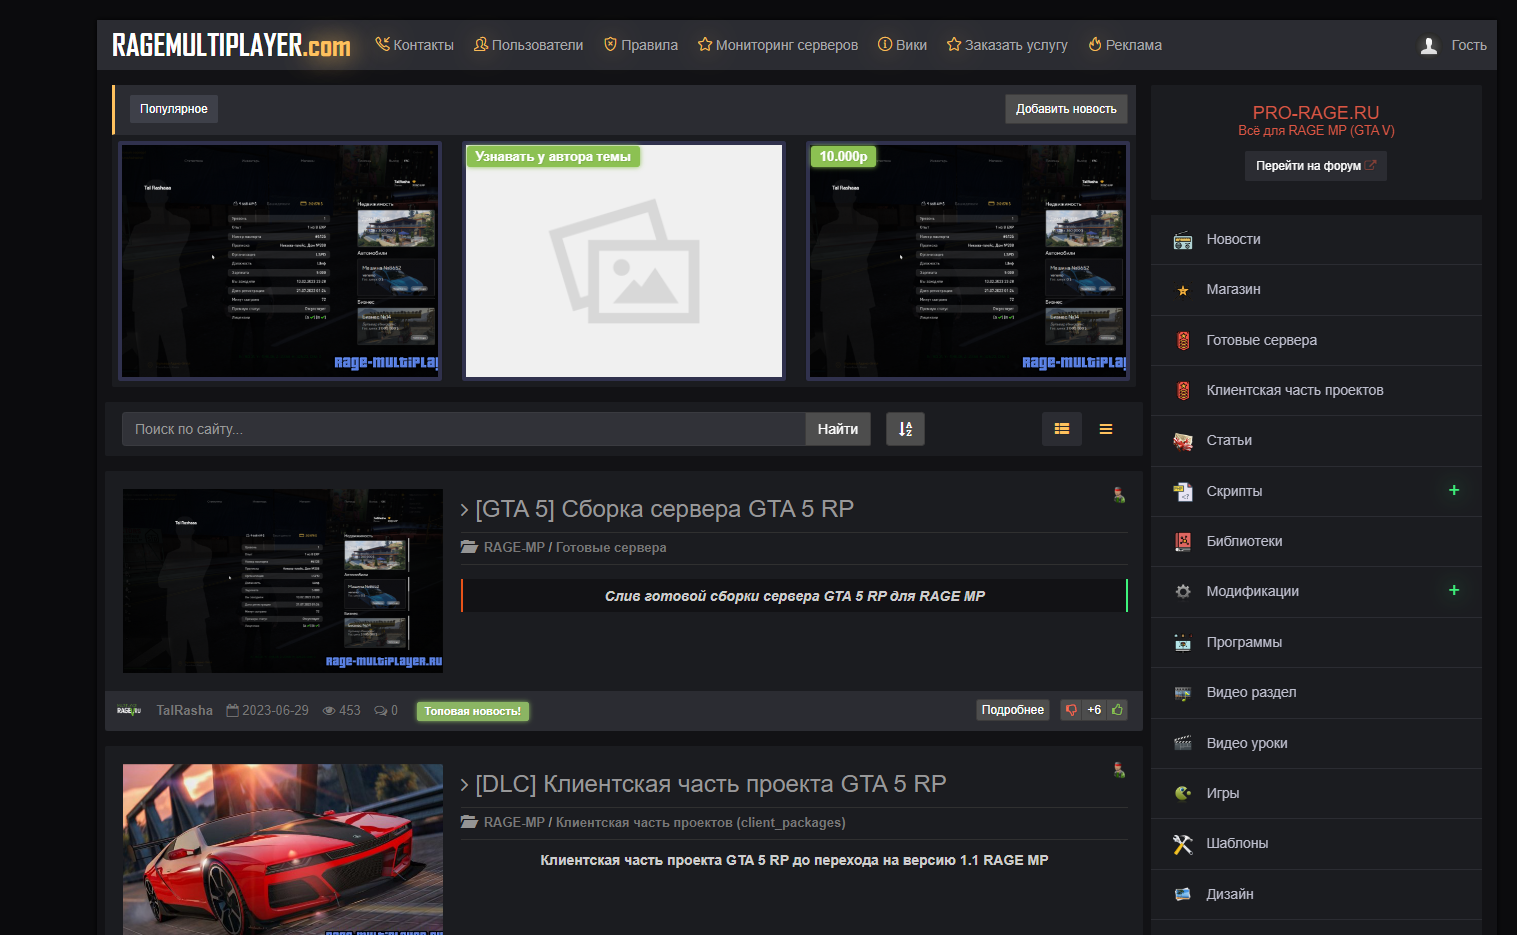Click the Статьи sidebar icon

coord(1183,441)
